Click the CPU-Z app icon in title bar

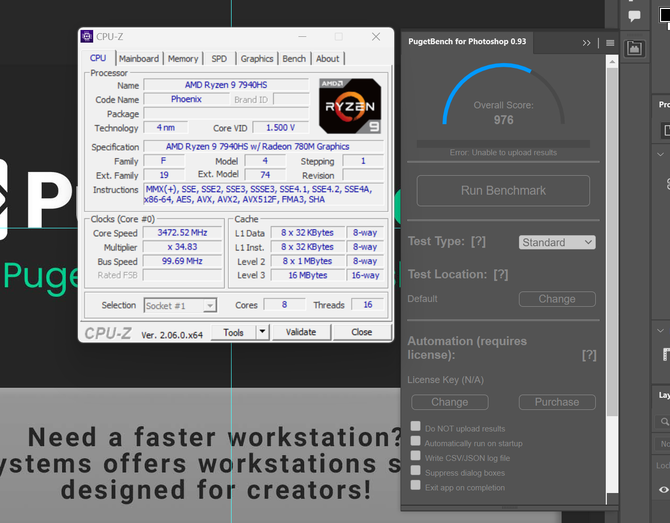point(87,37)
